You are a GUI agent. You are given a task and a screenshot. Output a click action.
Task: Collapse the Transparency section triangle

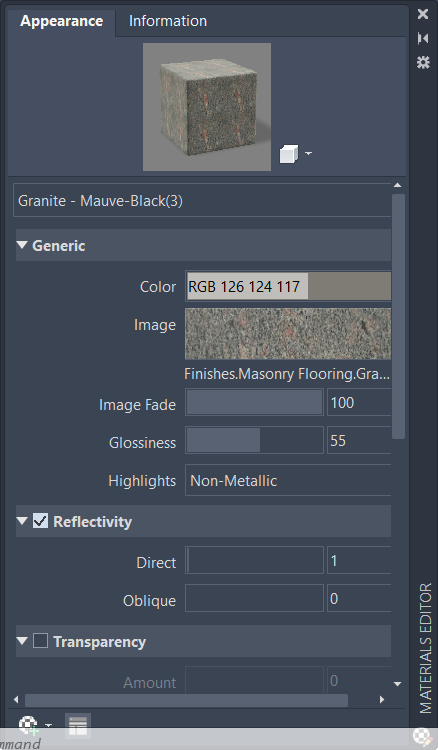coord(22,641)
